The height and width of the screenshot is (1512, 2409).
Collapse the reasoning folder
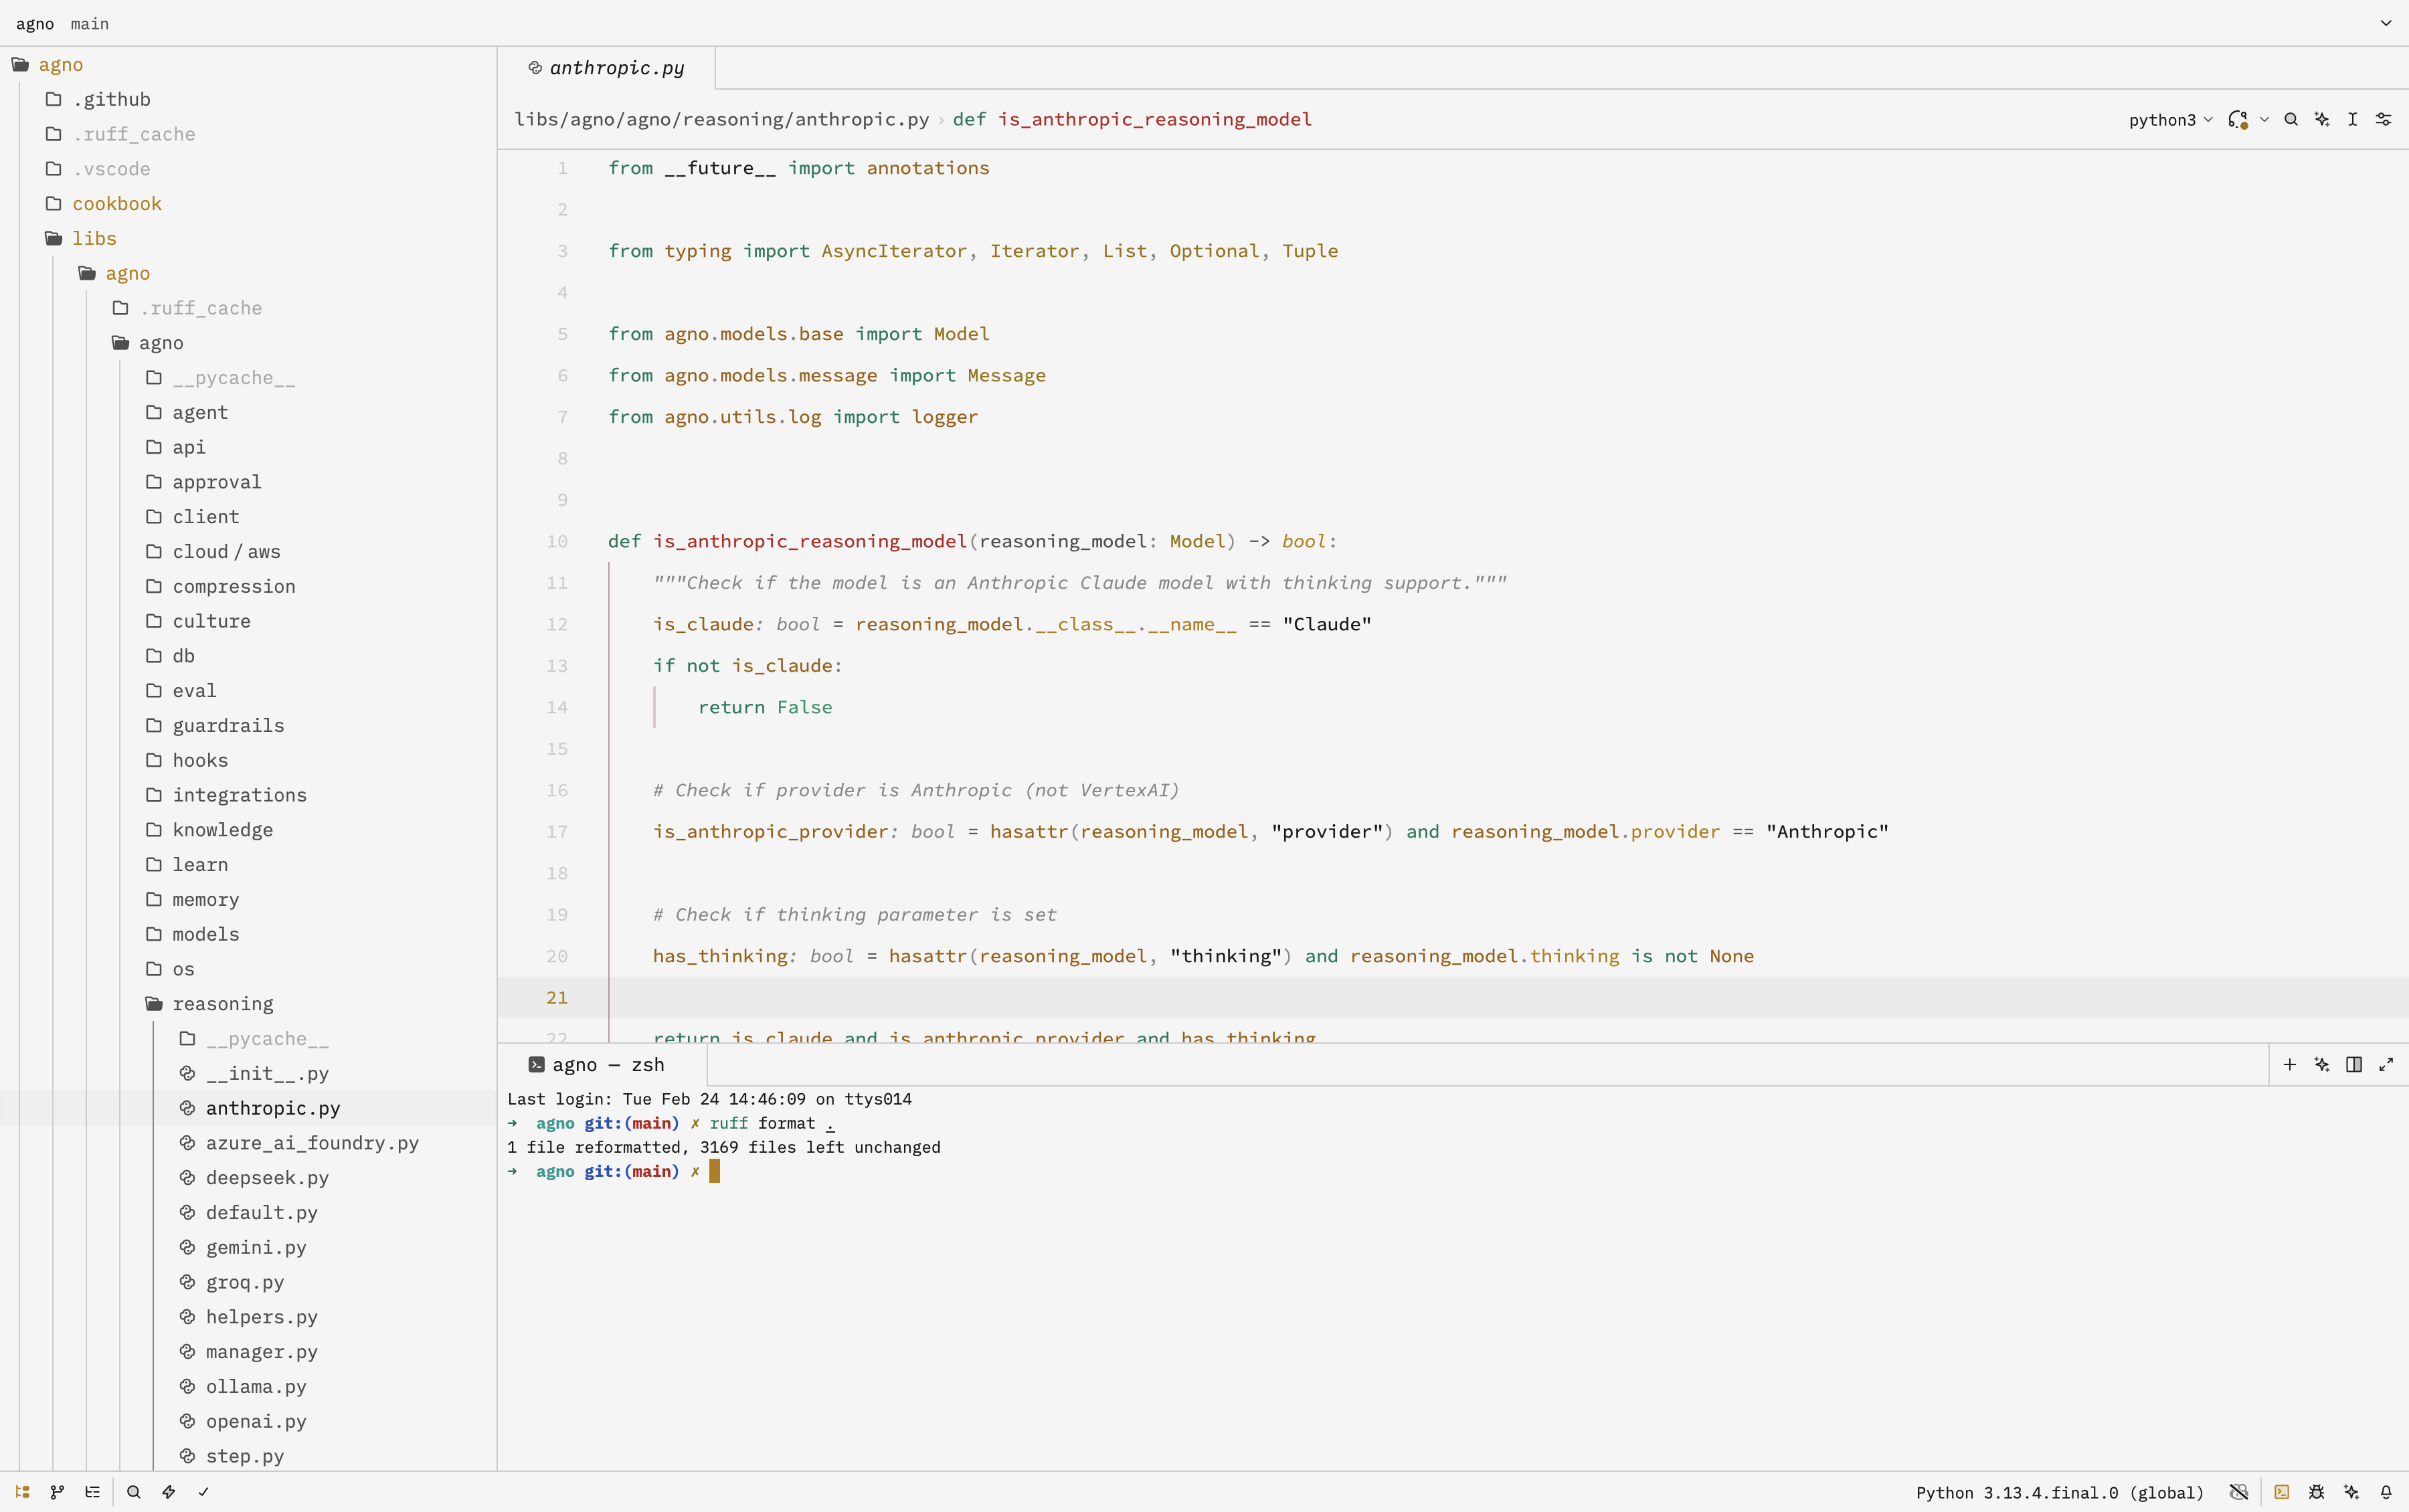(222, 1003)
